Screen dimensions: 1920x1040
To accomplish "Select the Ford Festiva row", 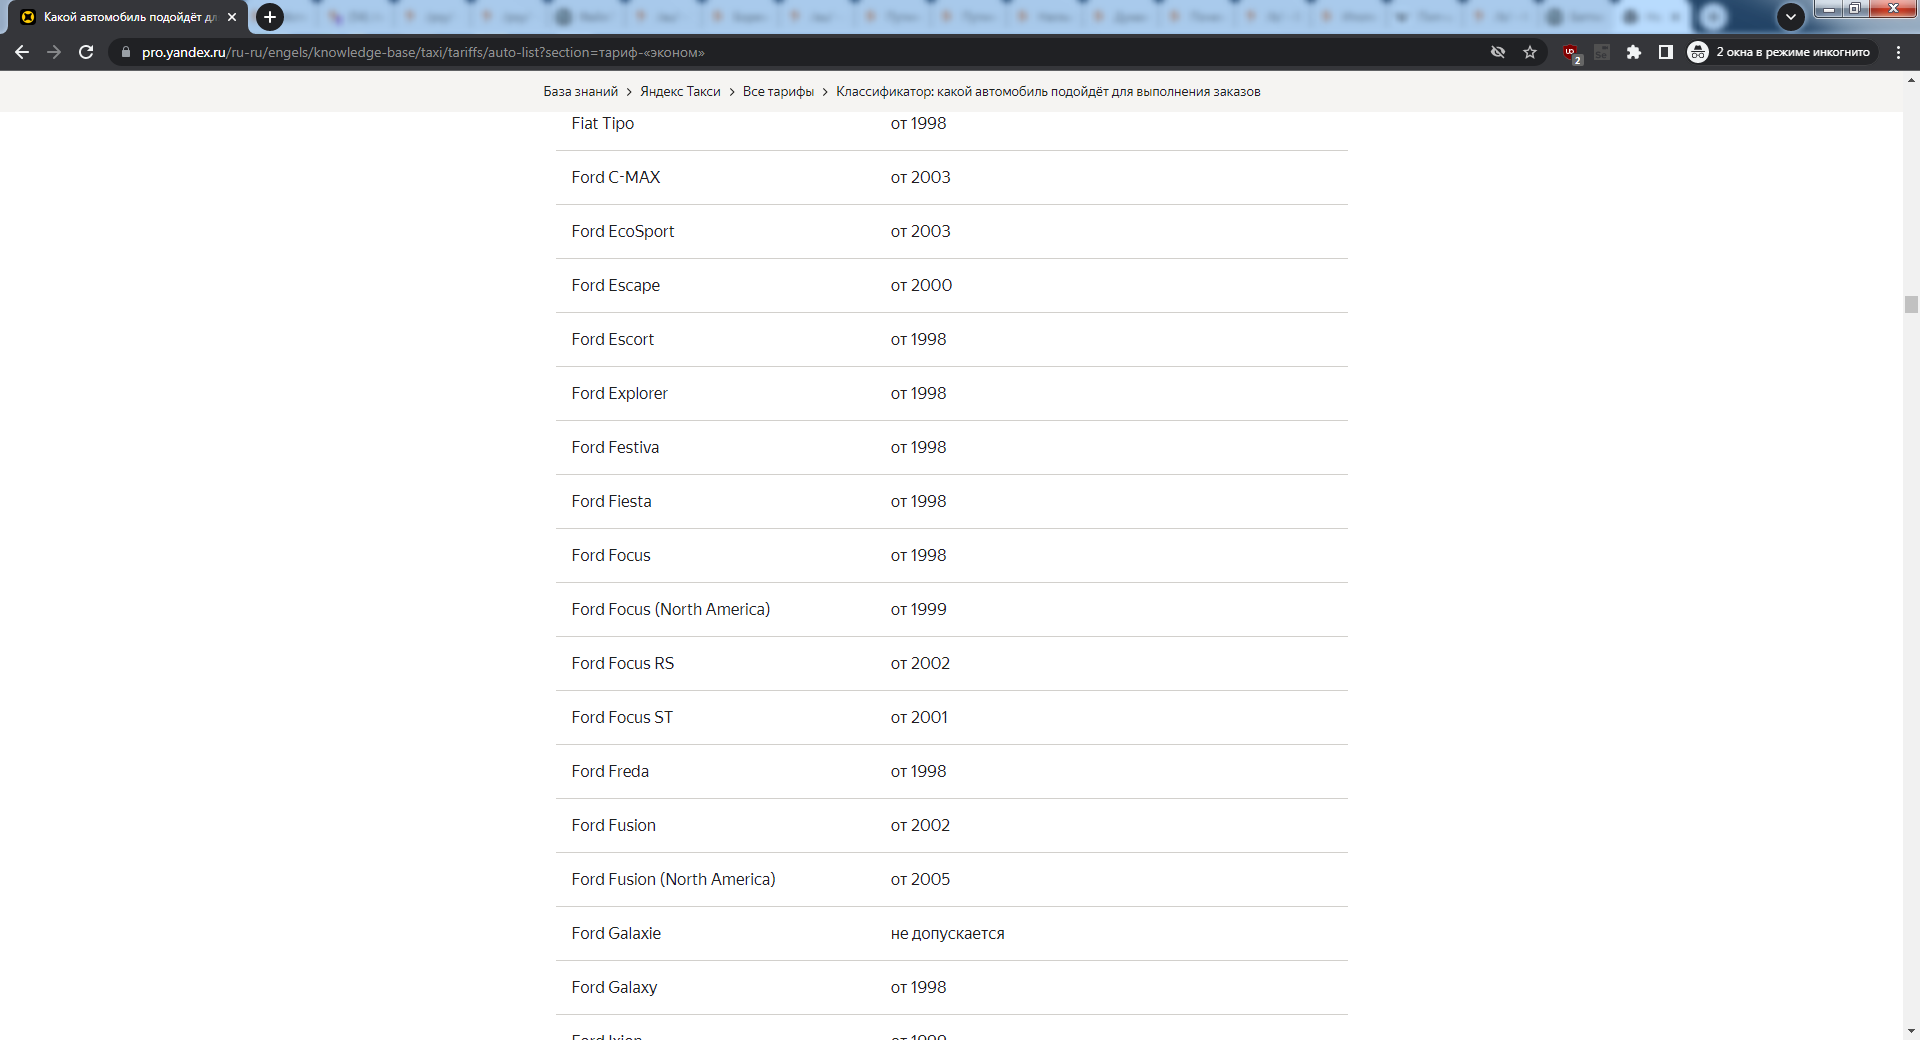I will pyautogui.click(x=952, y=448).
